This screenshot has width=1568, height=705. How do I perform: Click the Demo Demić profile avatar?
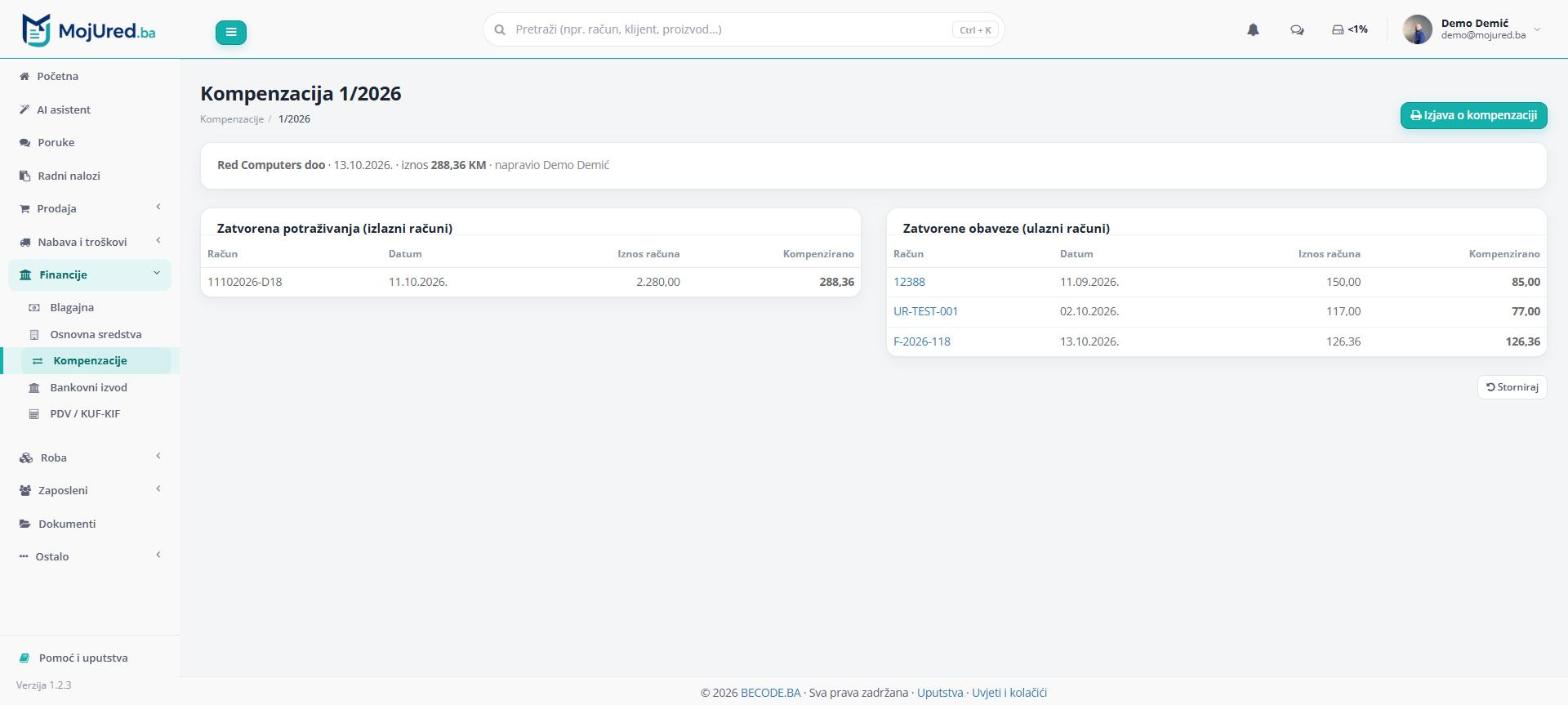[x=1417, y=30]
